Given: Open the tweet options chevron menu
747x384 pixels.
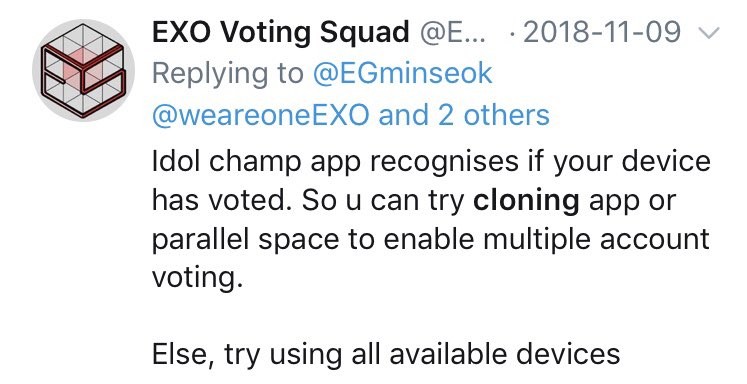Looking at the screenshot, I should 708,33.
